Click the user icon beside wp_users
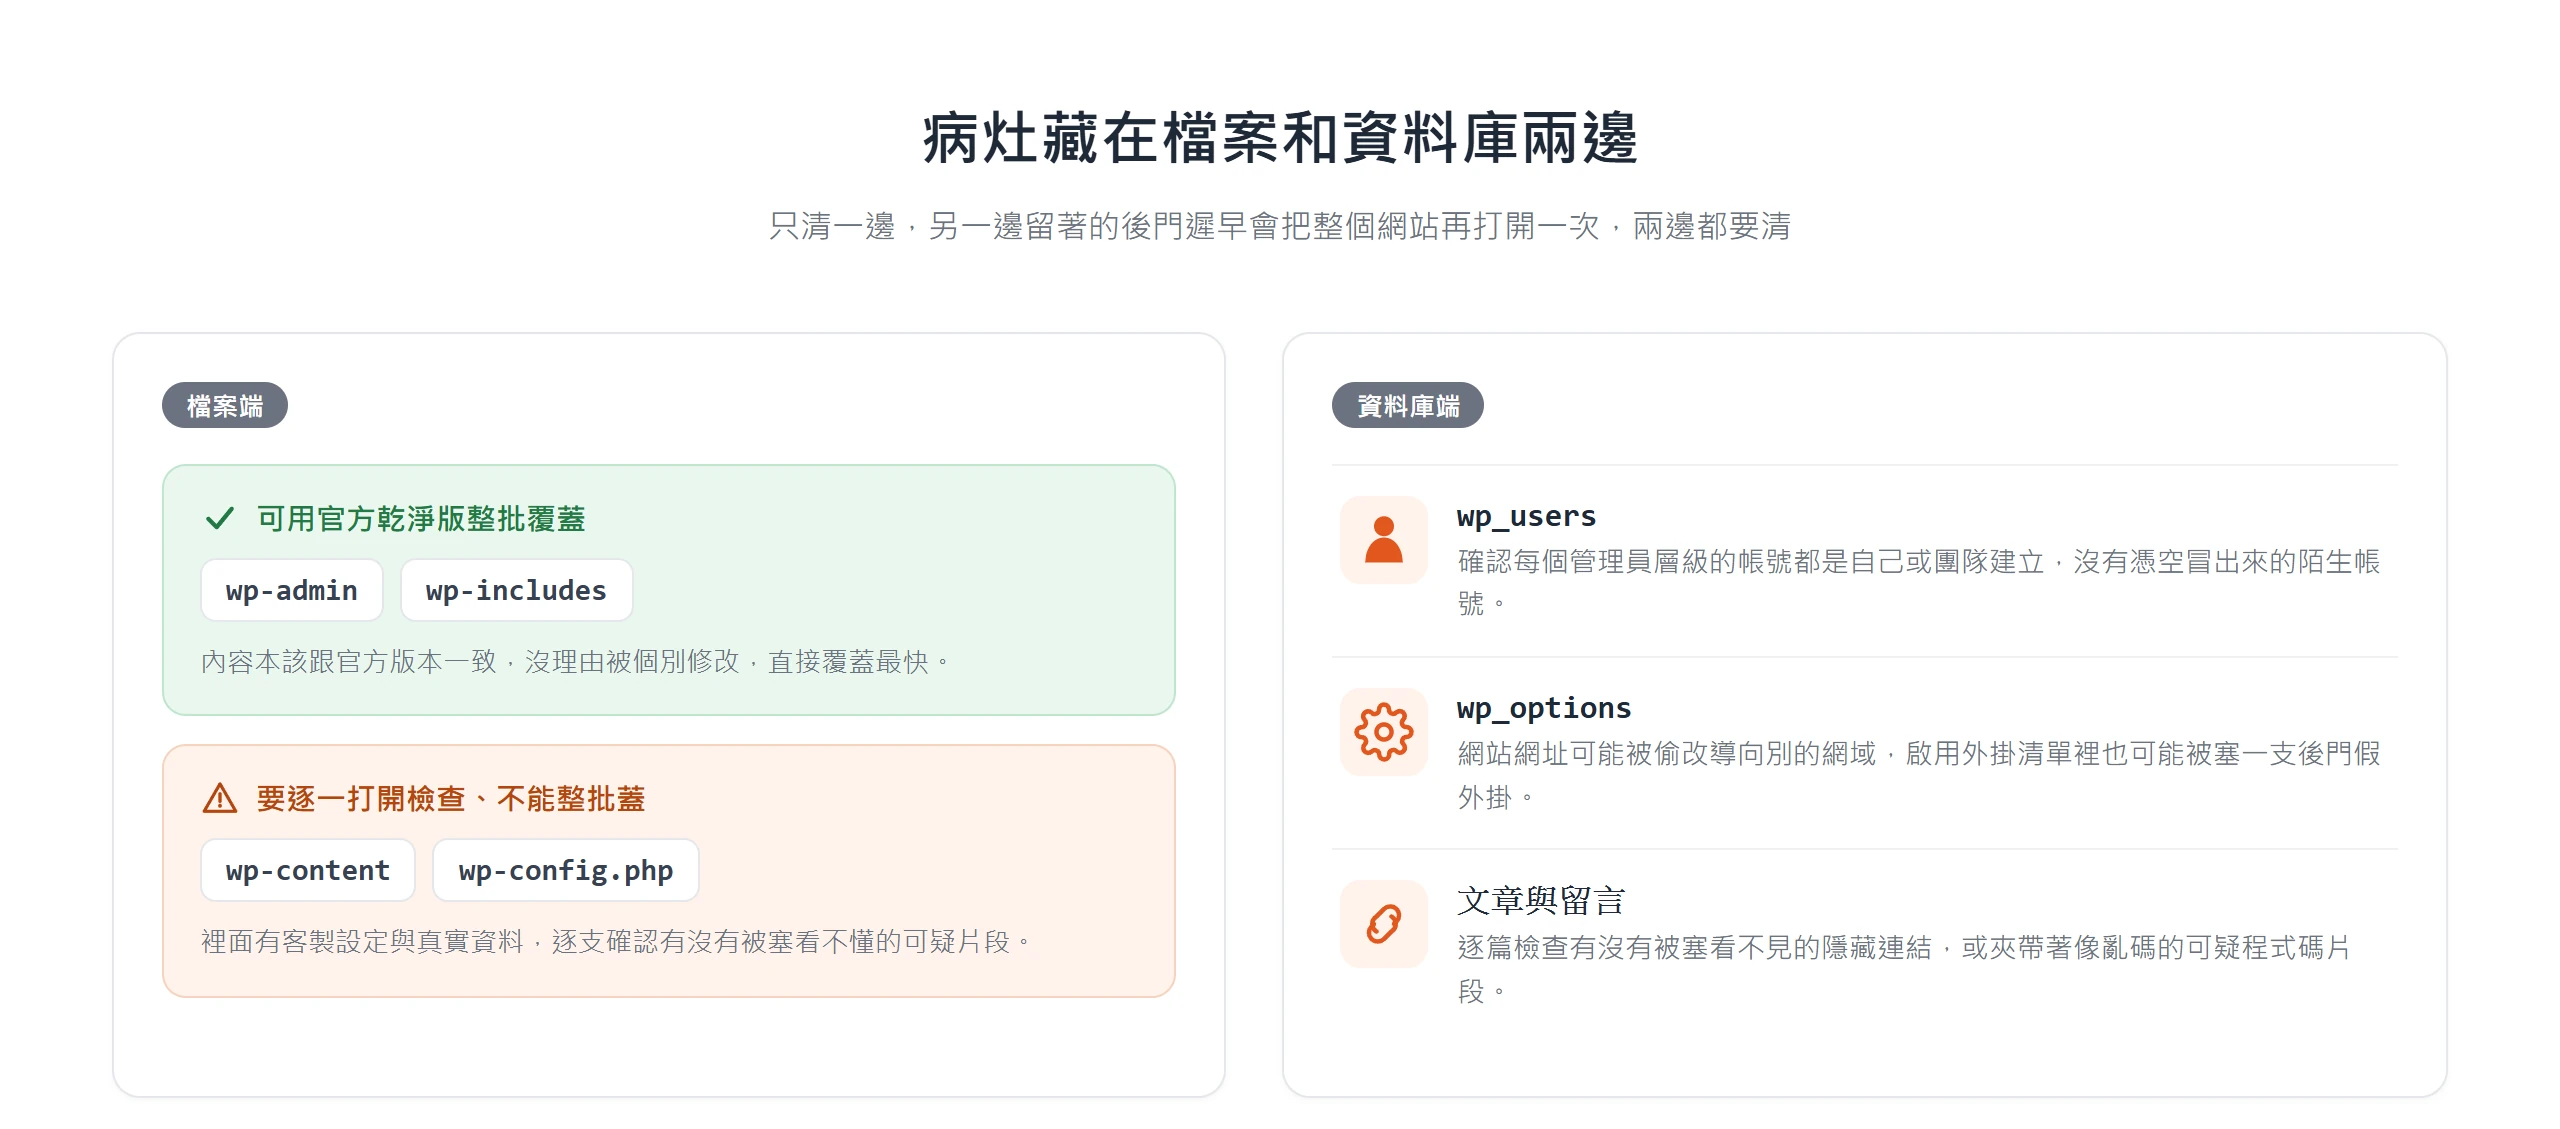Screen dimensions: 2560x1129 point(1383,540)
